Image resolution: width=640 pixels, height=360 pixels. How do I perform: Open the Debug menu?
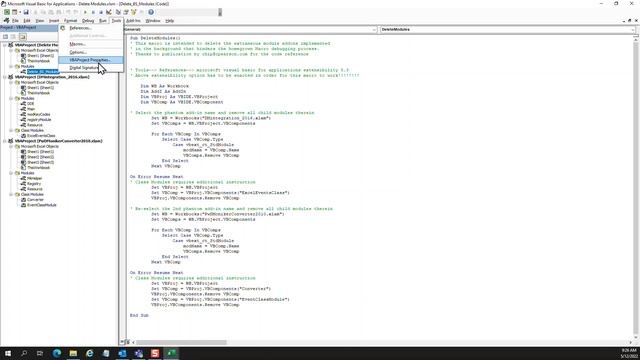[88, 21]
